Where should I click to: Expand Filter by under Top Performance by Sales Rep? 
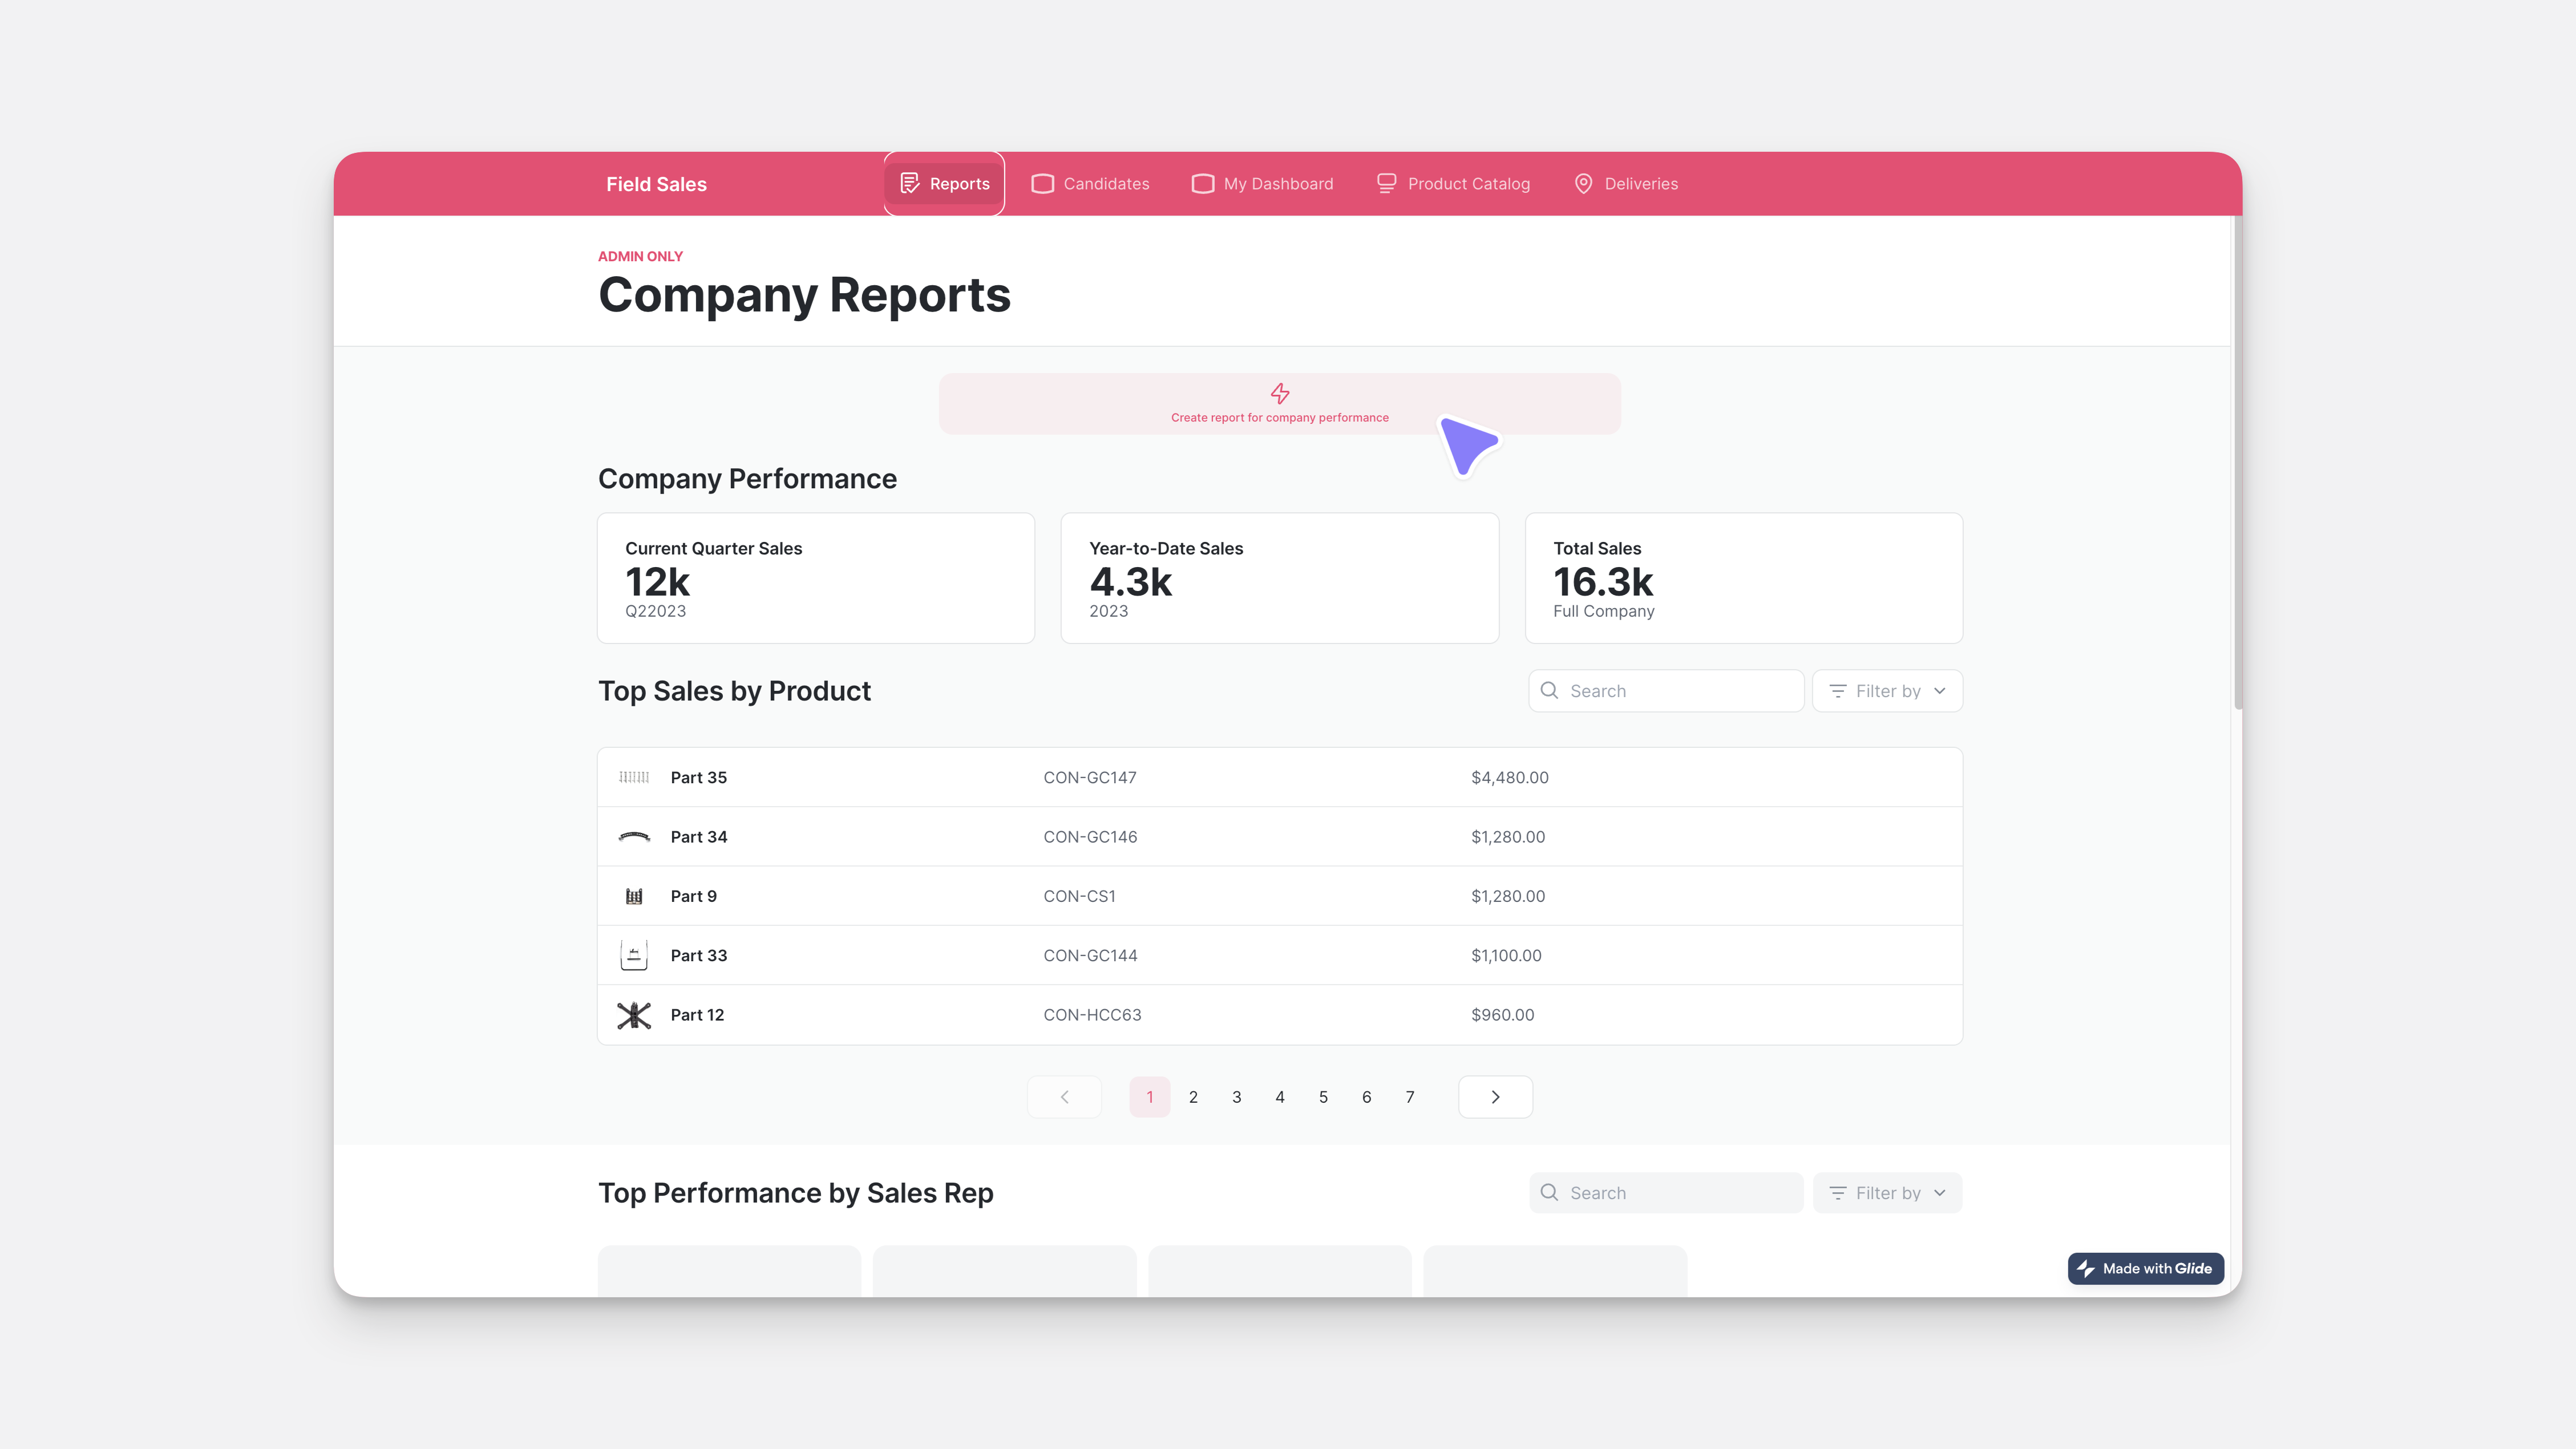pyautogui.click(x=1887, y=1192)
